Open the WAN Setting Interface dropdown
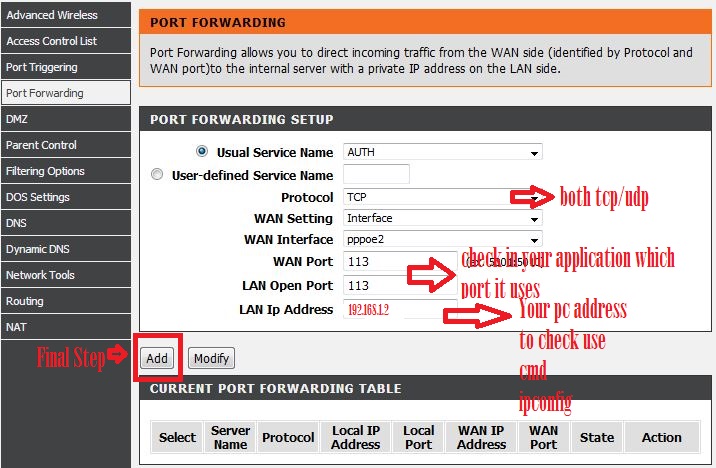Screen dimensions: 716x468 point(441,218)
